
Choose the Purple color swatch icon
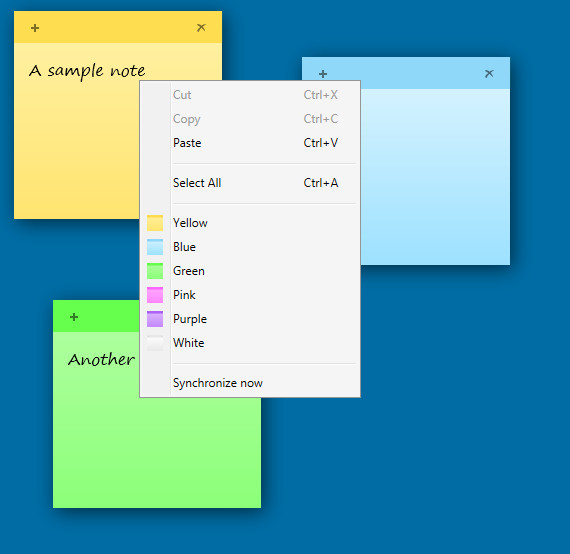[155, 319]
